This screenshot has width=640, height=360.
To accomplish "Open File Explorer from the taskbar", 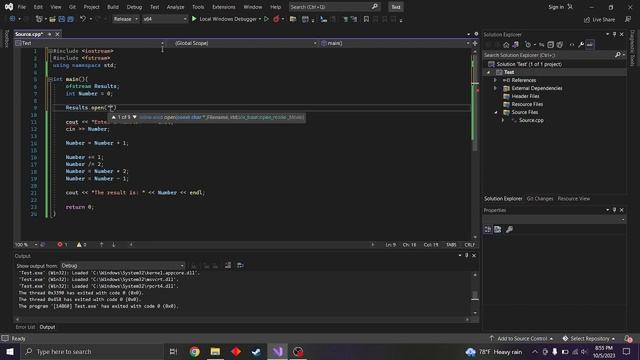I will [x=215, y=351].
